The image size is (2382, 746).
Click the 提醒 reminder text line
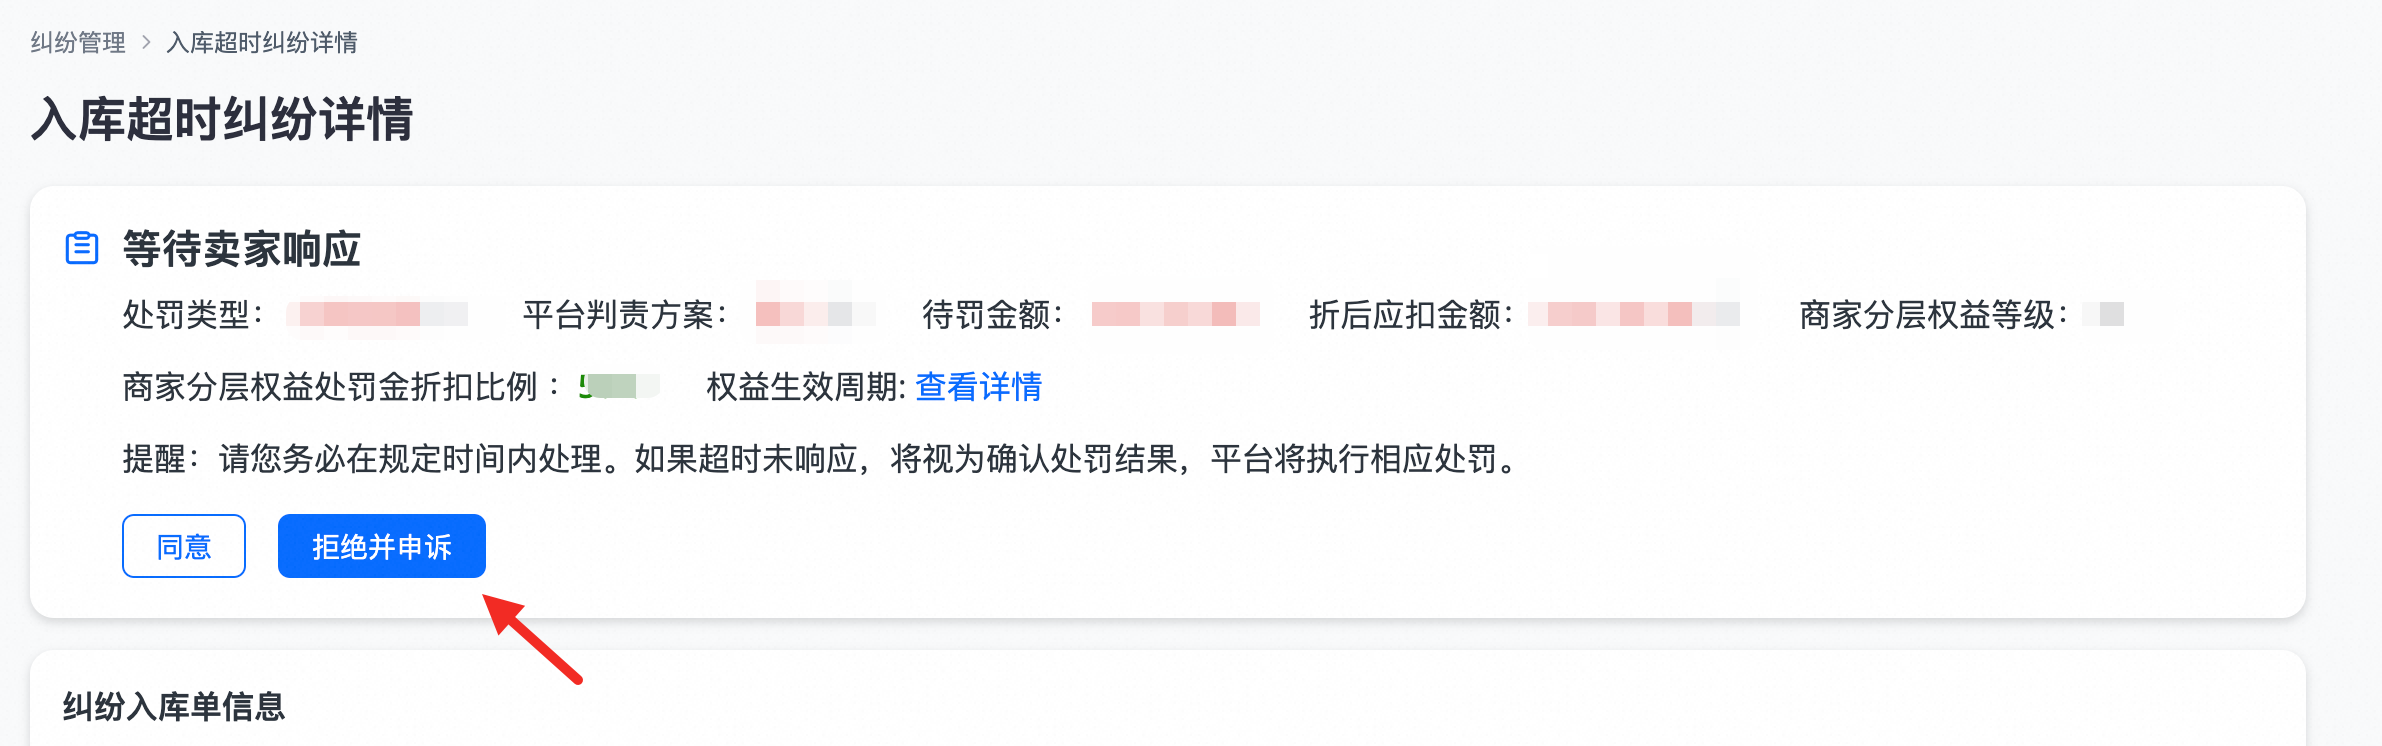coord(820,459)
